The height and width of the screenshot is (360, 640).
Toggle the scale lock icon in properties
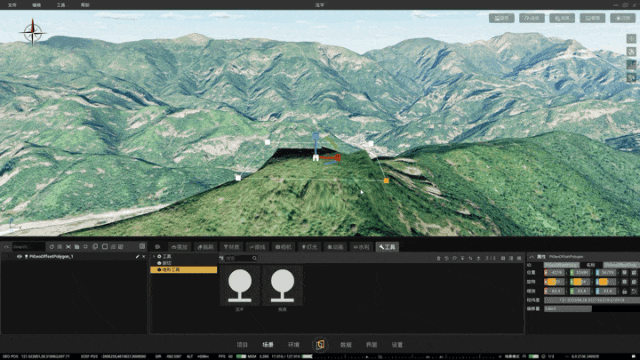pyautogui.click(x=624, y=291)
